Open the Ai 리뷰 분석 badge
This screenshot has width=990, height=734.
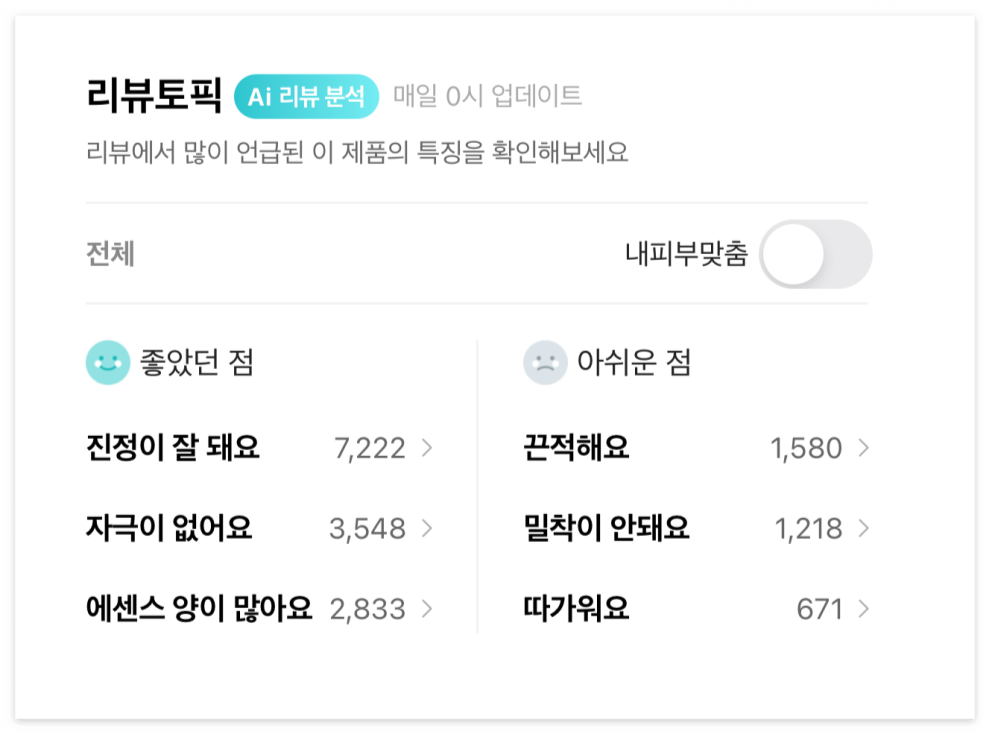305,96
